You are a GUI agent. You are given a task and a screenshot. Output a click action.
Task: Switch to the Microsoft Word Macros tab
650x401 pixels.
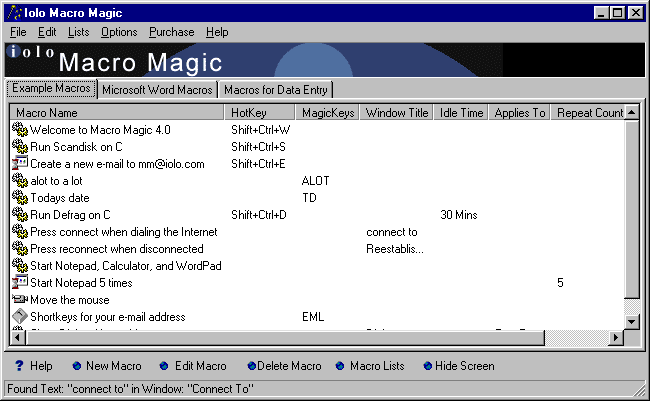pos(157,90)
